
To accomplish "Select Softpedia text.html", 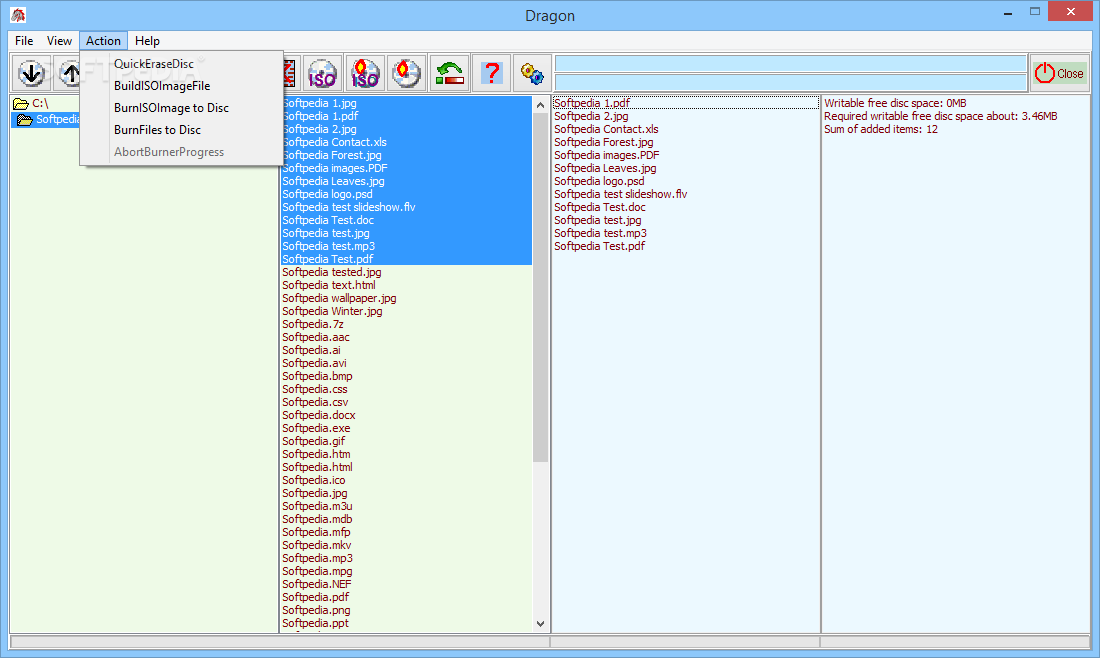I will (329, 285).
